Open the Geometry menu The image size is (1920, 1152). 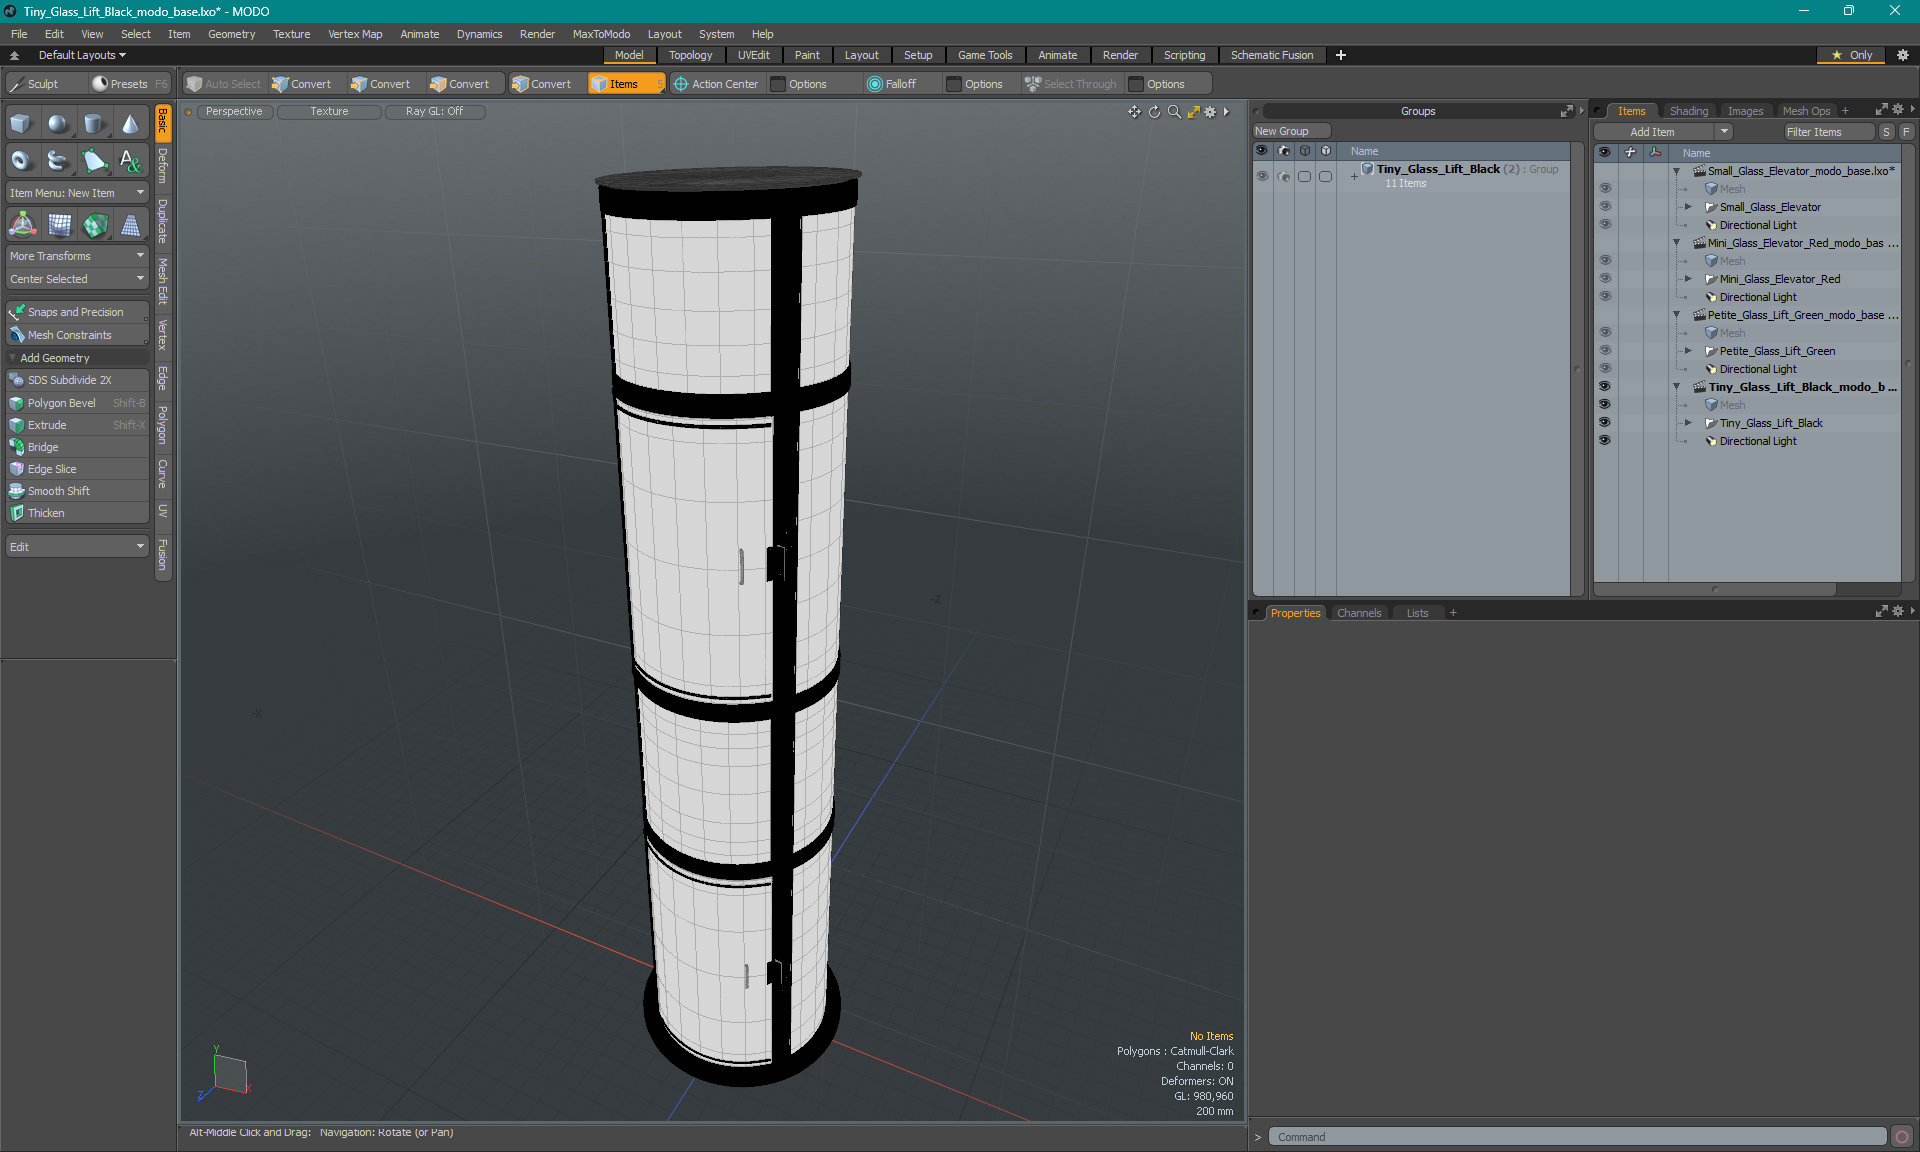[x=231, y=34]
